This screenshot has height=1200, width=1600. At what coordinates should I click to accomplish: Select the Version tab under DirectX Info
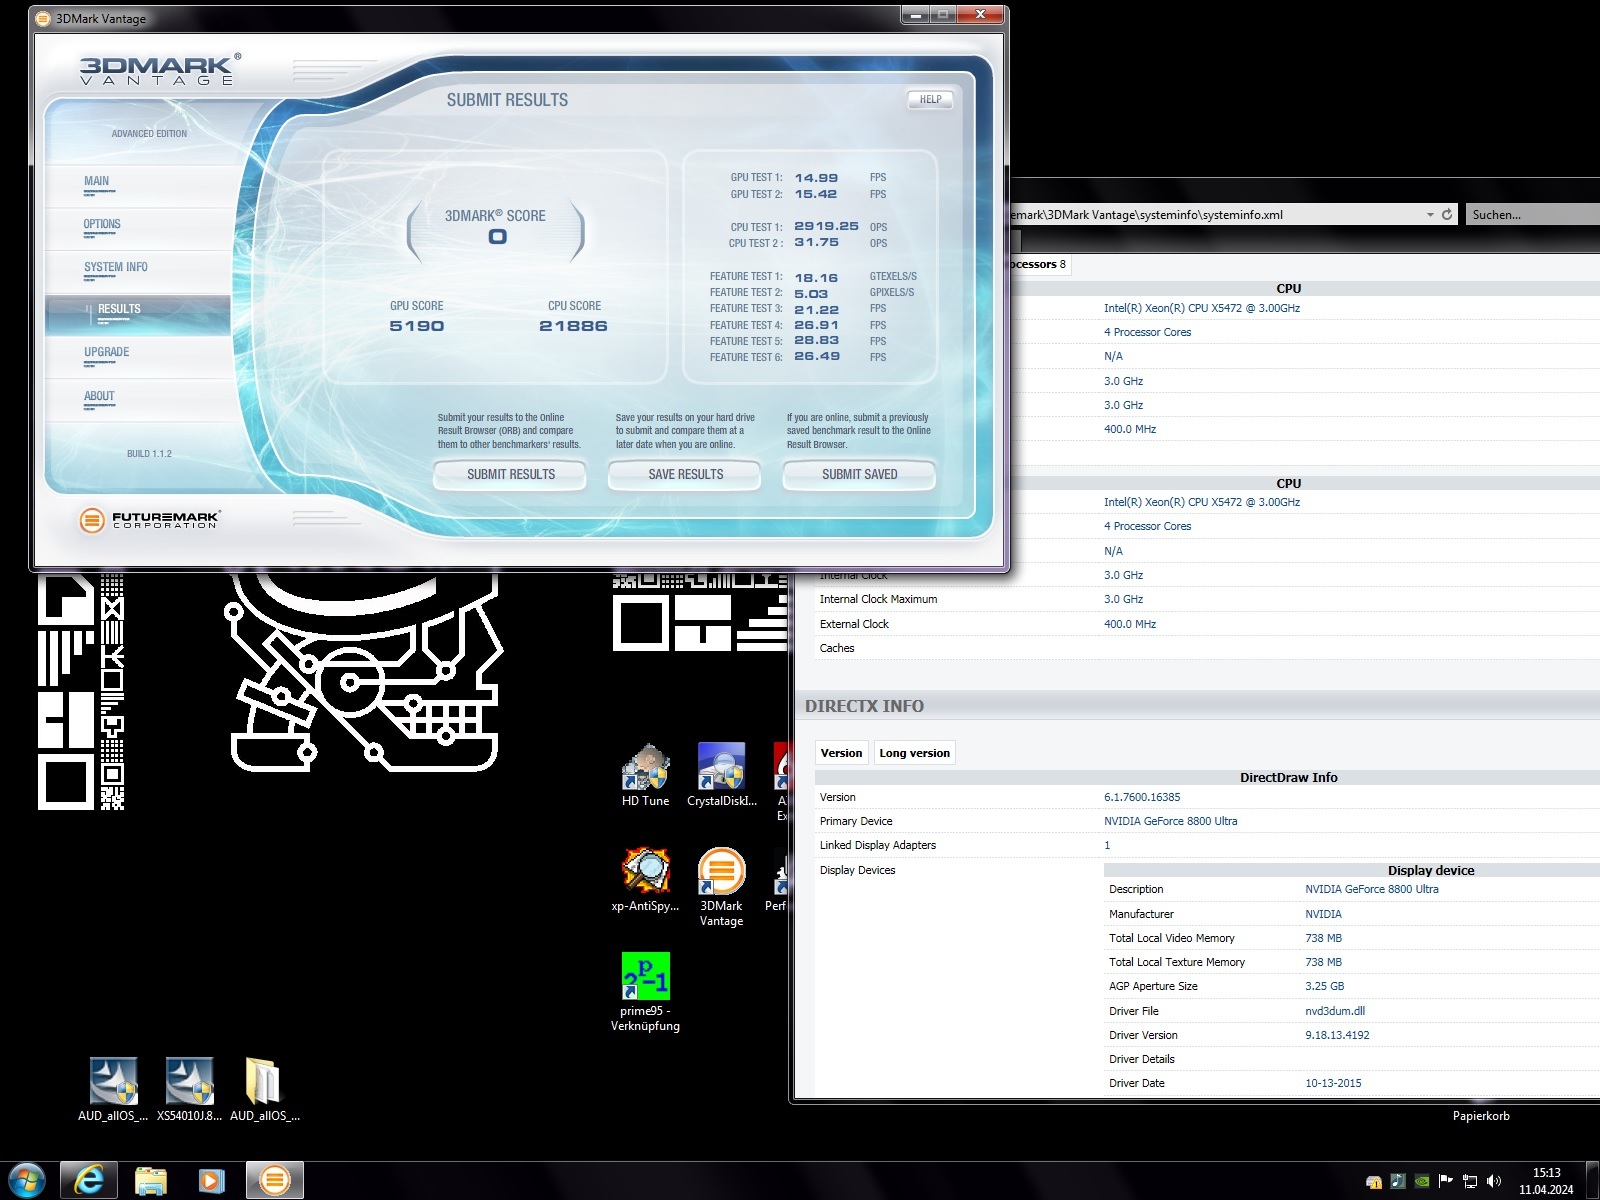[x=841, y=753]
